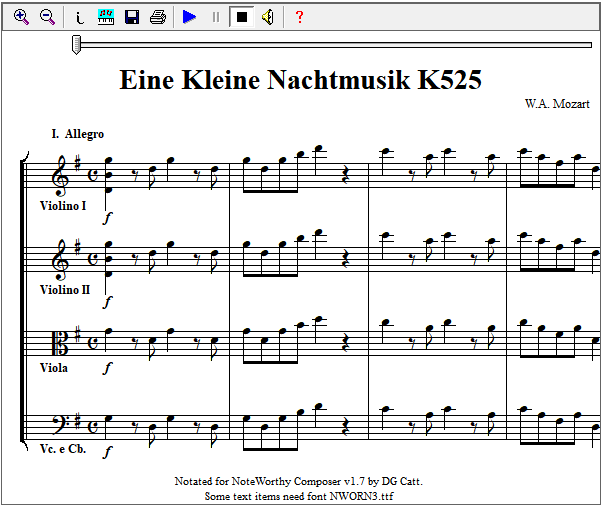Click the composer name 'W.A. Mozart'

[x=557, y=104]
